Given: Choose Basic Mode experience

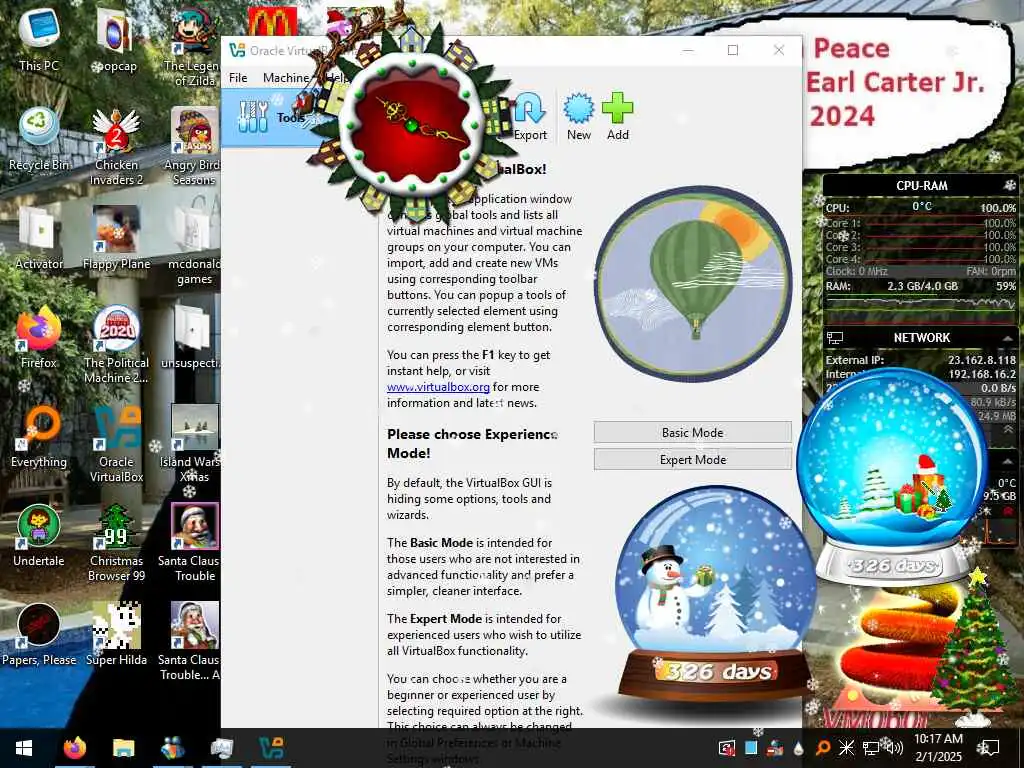Looking at the screenshot, I should 692,432.
